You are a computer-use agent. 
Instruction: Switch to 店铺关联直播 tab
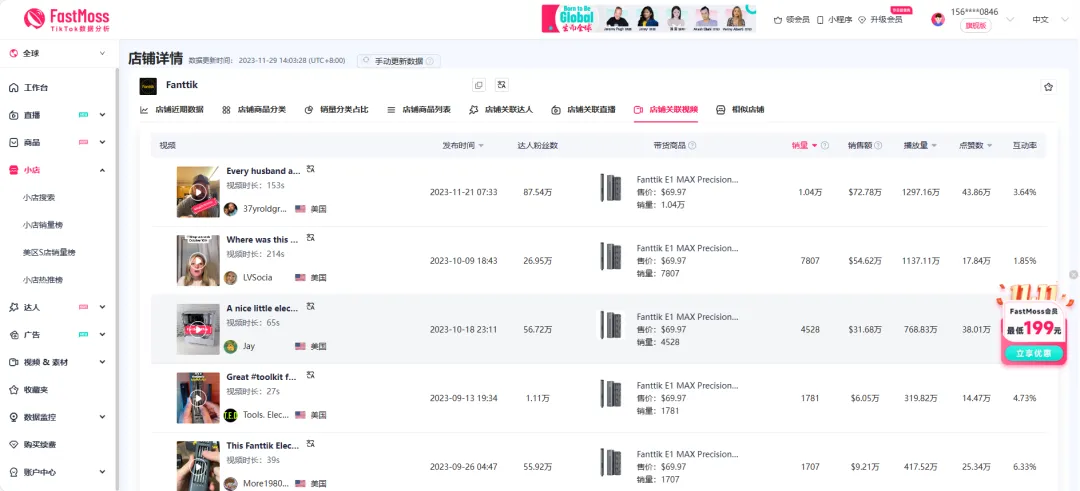[x=583, y=109]
